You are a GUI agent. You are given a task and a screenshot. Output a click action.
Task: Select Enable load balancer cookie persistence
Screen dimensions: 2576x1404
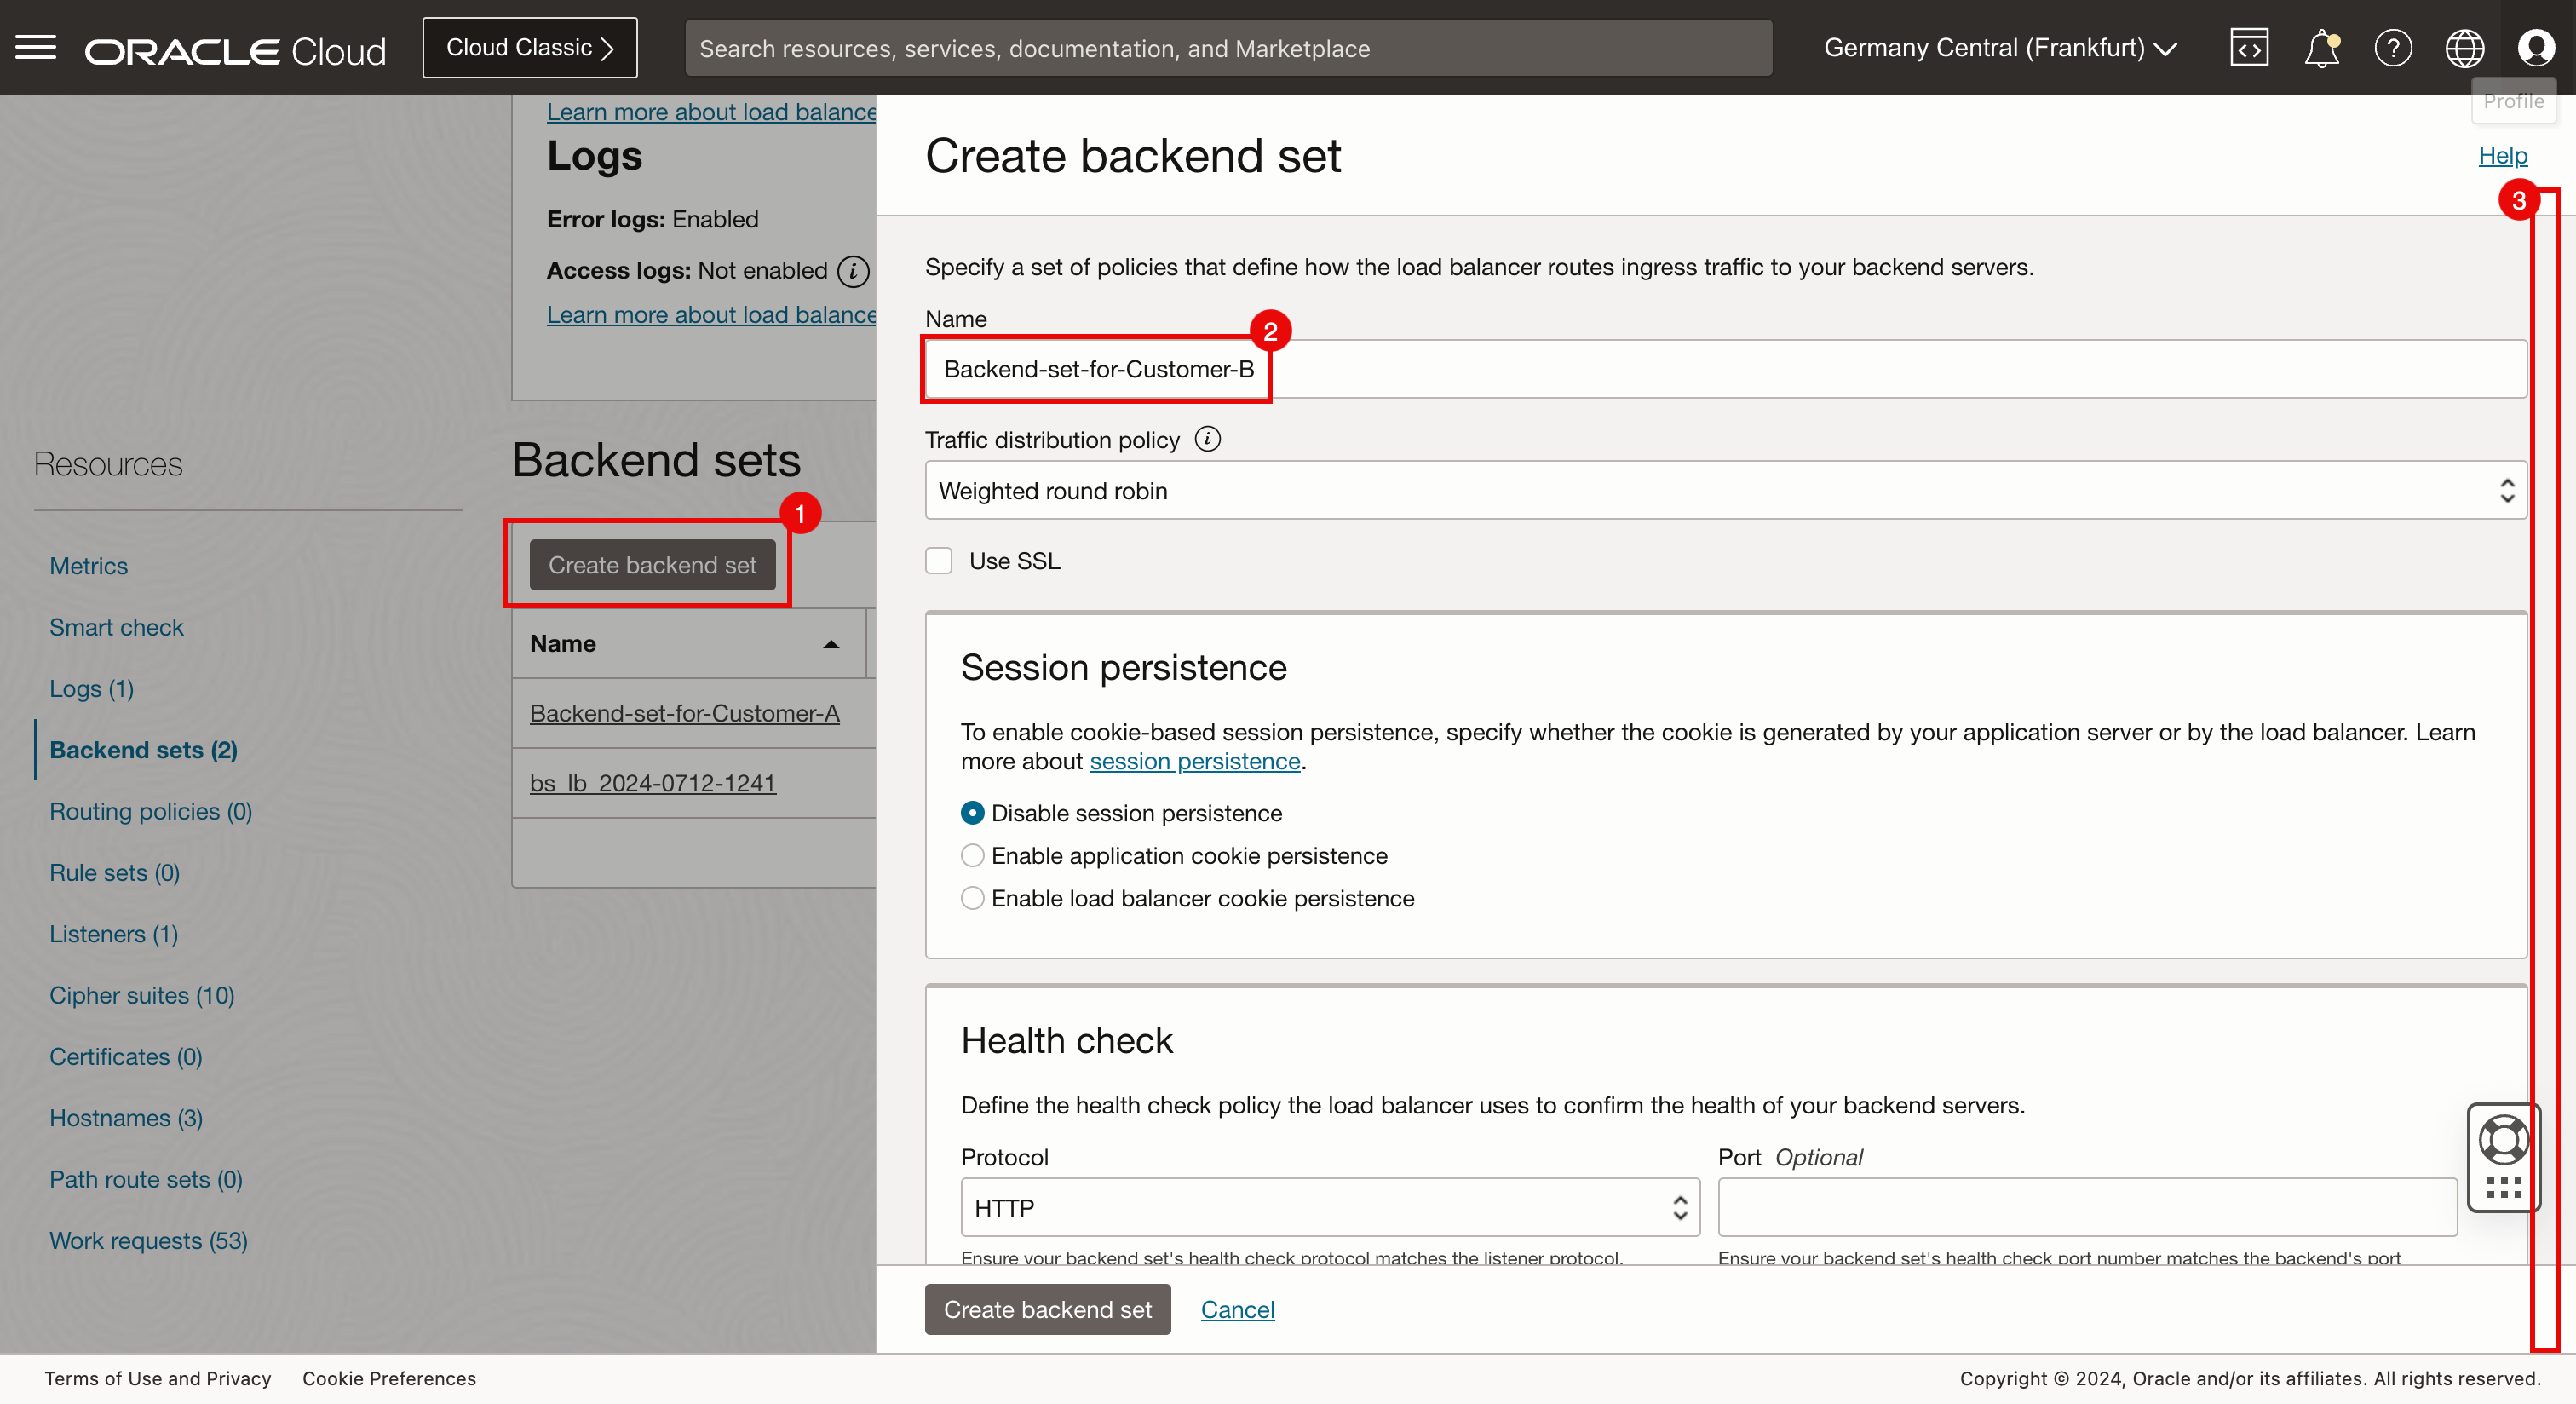point(972,898)
